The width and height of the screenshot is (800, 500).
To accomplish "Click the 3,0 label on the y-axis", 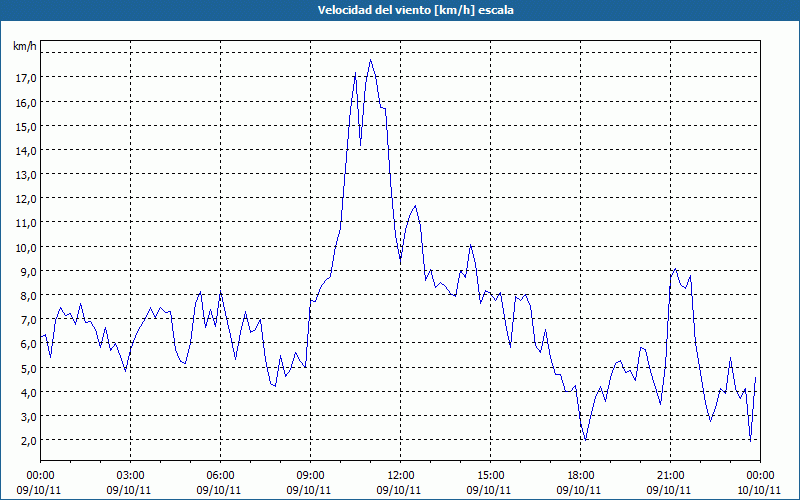I will click(x=28, y=417).
